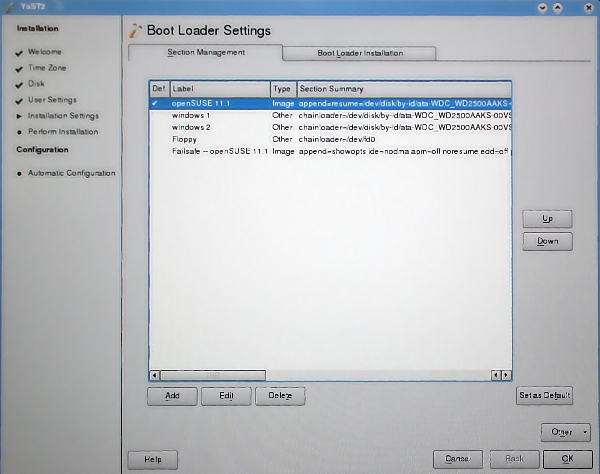Delete the selected boot section

pos(280,396)
